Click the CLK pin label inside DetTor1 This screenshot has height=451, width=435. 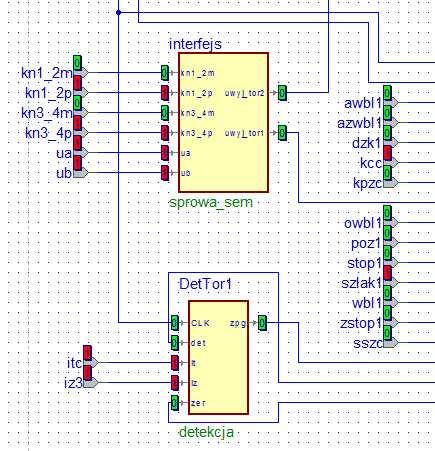[x=200, y=323]
